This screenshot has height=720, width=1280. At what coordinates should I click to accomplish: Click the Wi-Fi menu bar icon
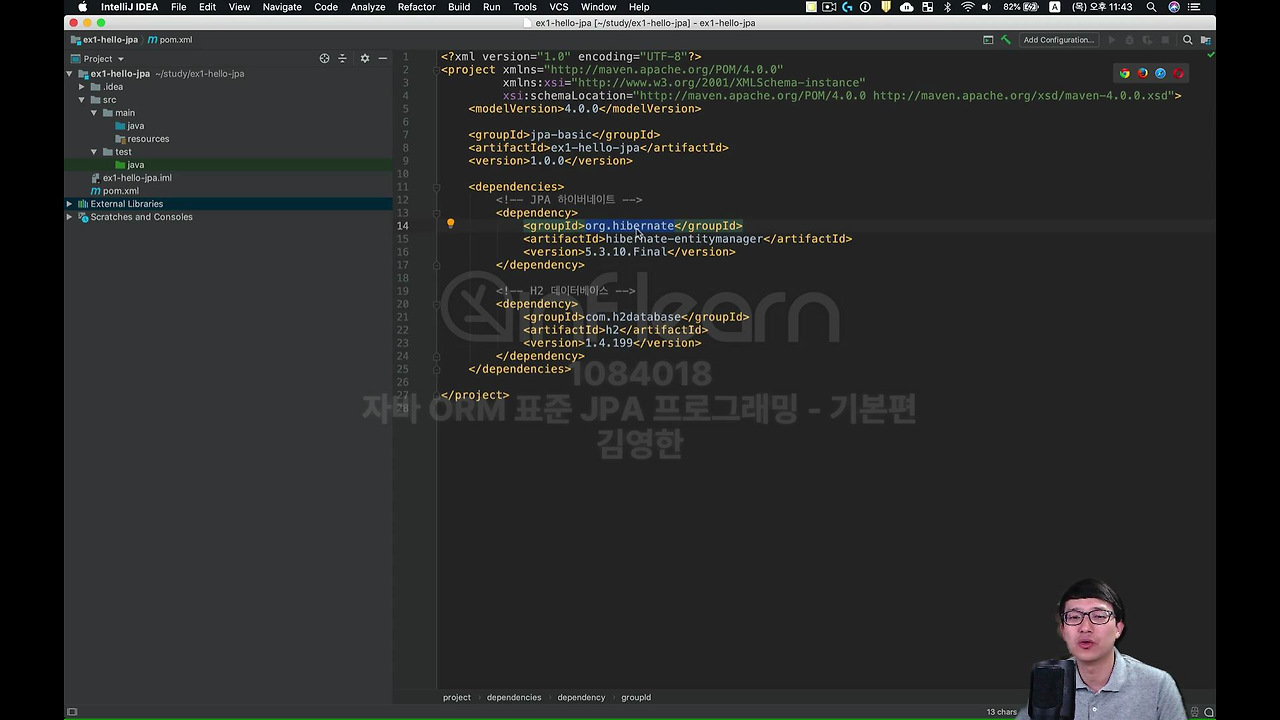click(967, 7)
